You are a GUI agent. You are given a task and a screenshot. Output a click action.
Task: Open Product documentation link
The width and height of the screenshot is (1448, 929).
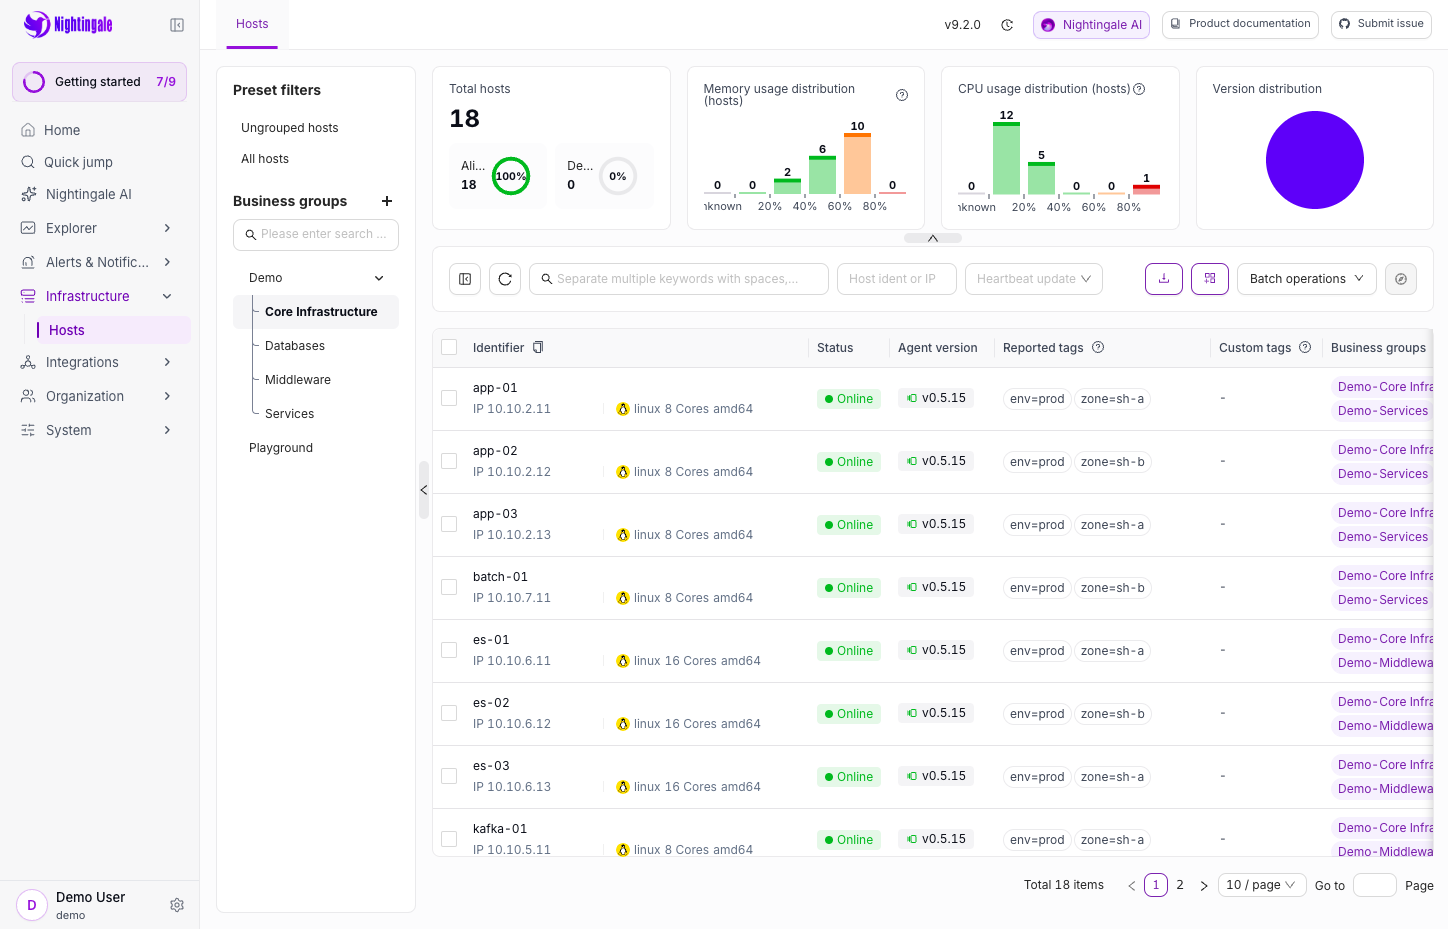(x=1240, y=24)
